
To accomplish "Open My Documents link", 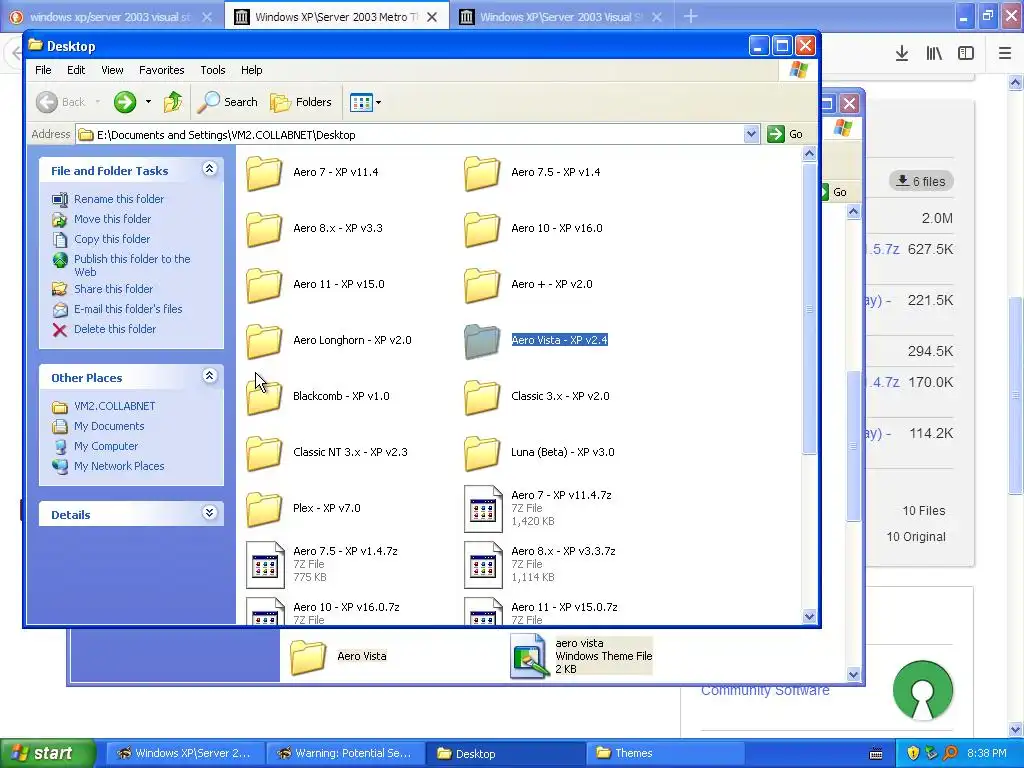I will click(109, 426).
